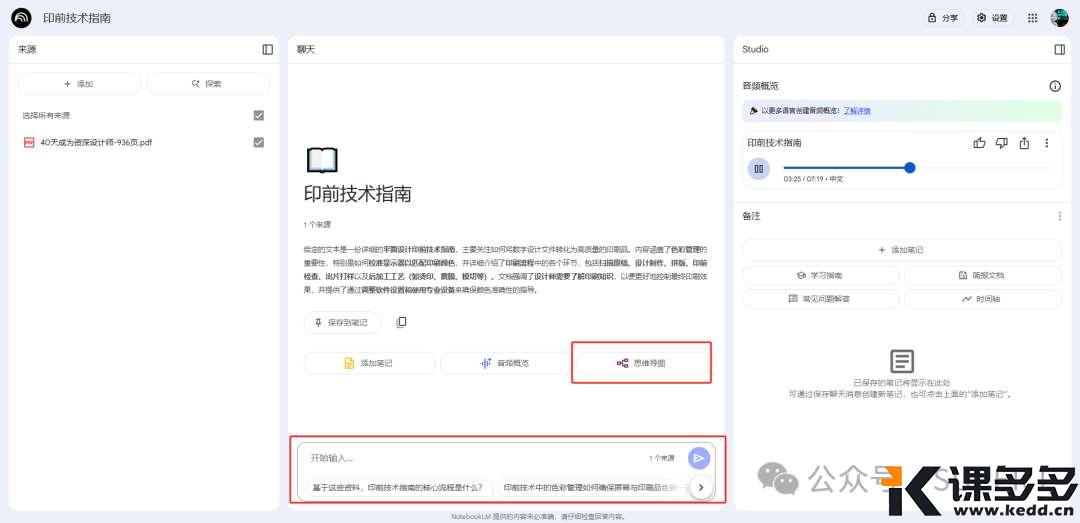Click the thumbs up icon for audio
The width and height of the screenshot is (1080, 523).
979,143
